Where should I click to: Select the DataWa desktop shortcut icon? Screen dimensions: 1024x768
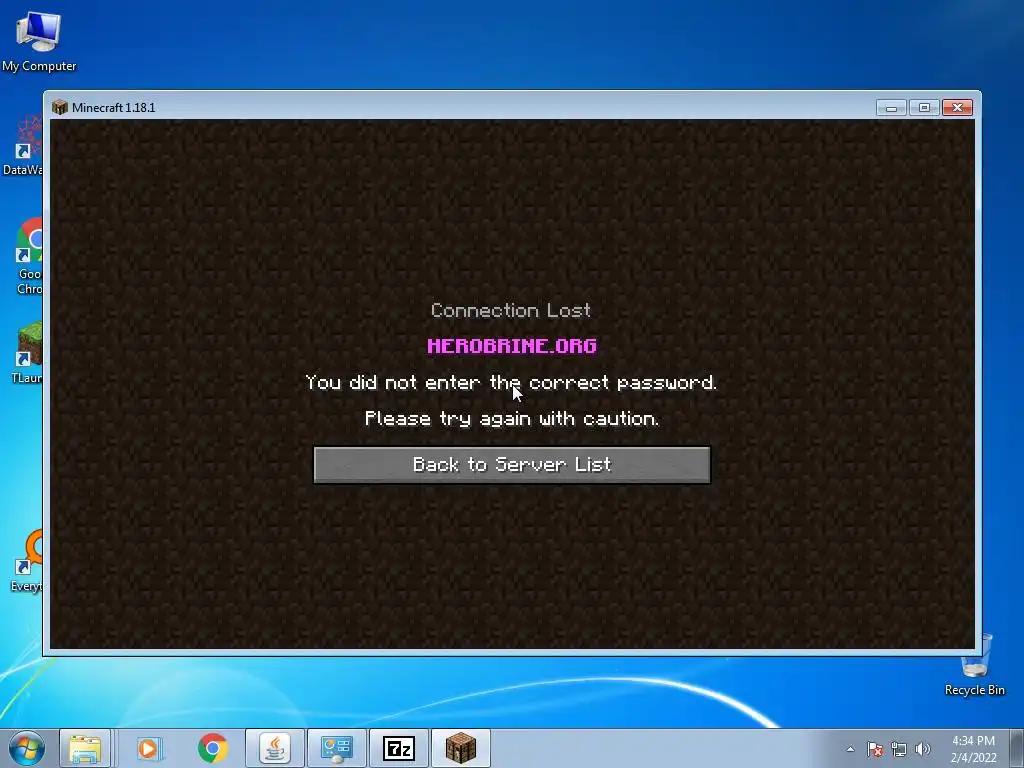pyautogui.click(x=24, y=145)
